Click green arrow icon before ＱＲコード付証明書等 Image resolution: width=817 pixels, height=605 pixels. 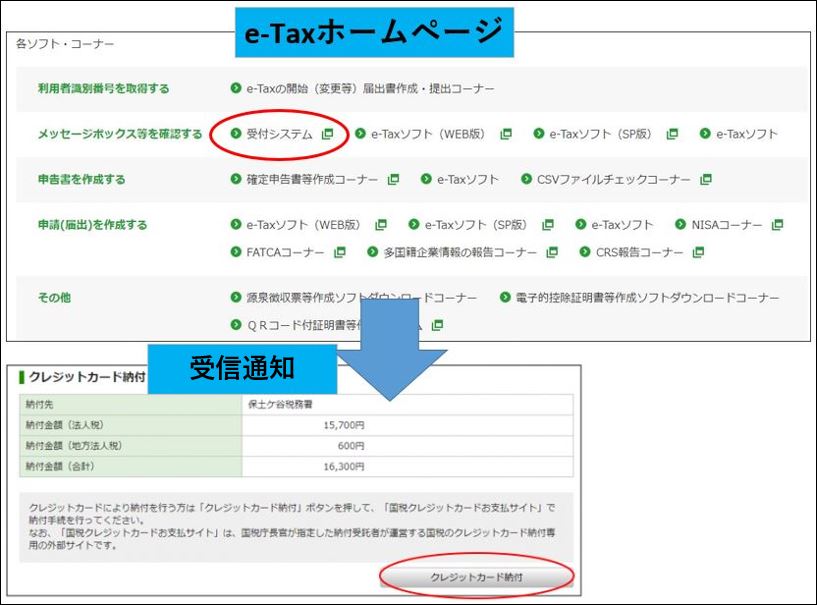236,325
